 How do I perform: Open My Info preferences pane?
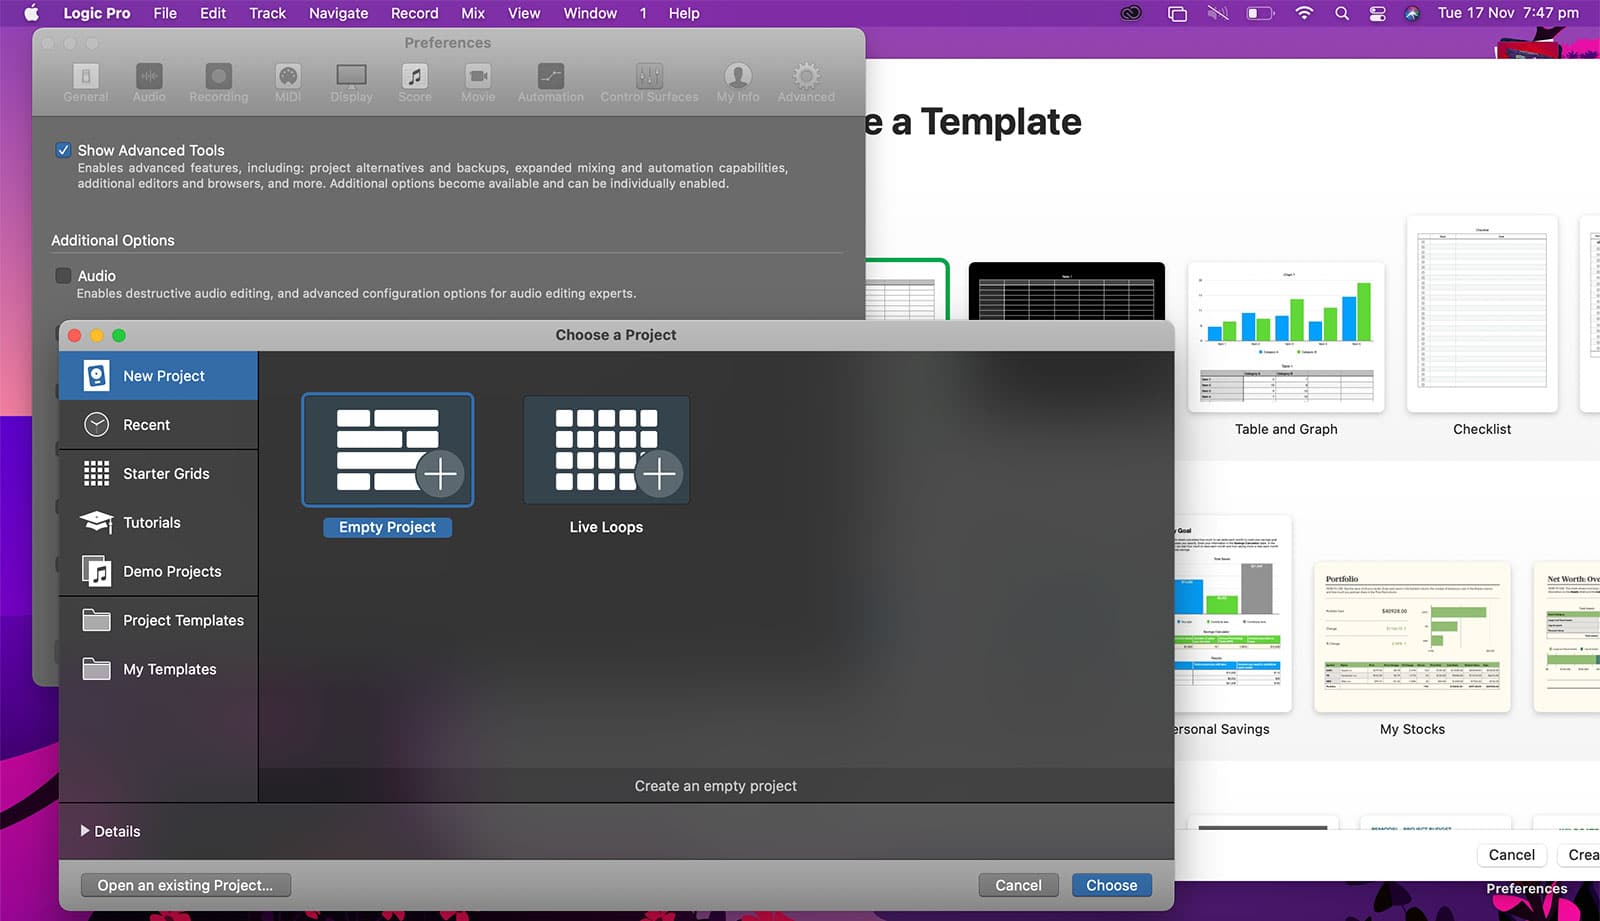738,83
